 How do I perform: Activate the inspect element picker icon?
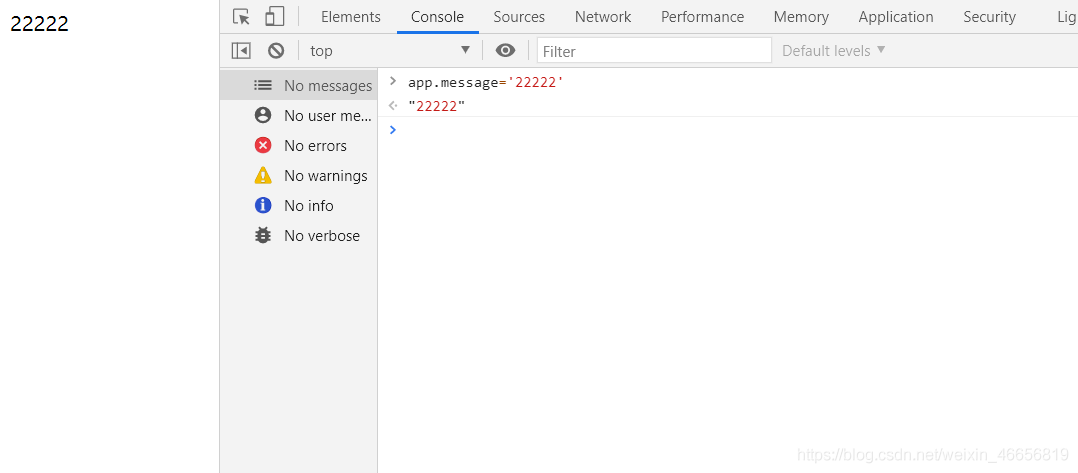click(241, 16)
